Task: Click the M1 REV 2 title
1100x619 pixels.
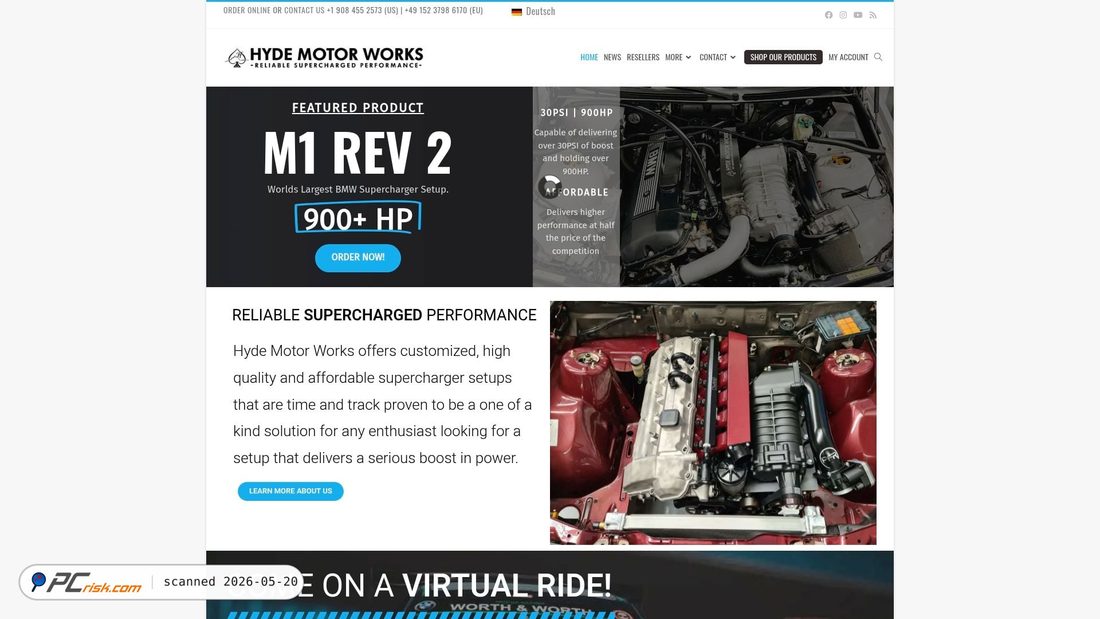Action: click(358, 153)
